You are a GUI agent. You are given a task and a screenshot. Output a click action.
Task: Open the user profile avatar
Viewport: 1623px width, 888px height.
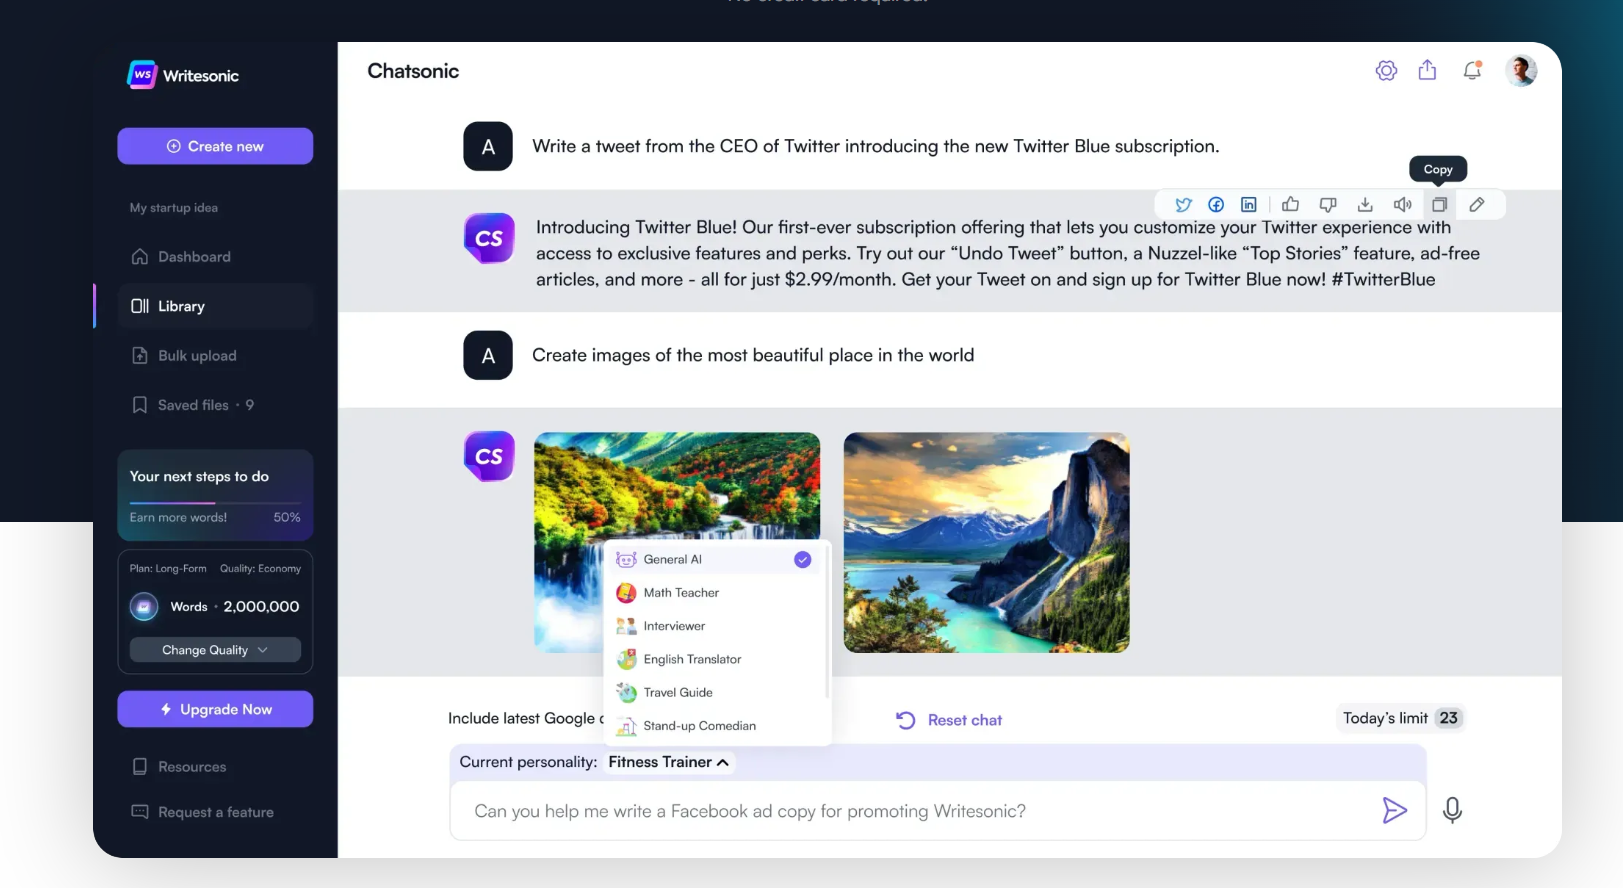1521,70
